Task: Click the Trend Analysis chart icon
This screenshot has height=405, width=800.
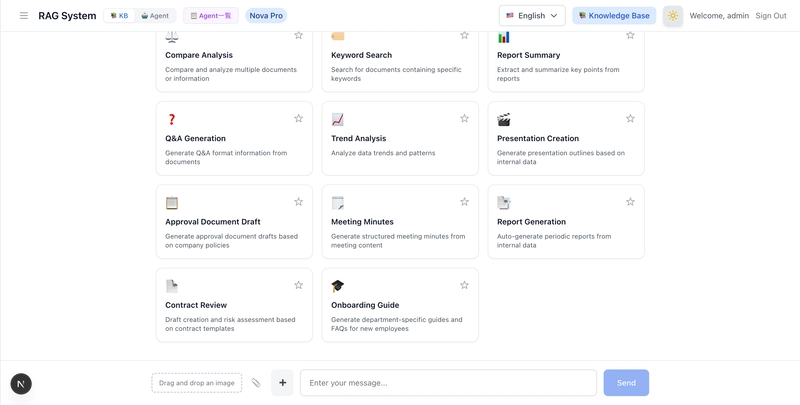Action: 337,120
